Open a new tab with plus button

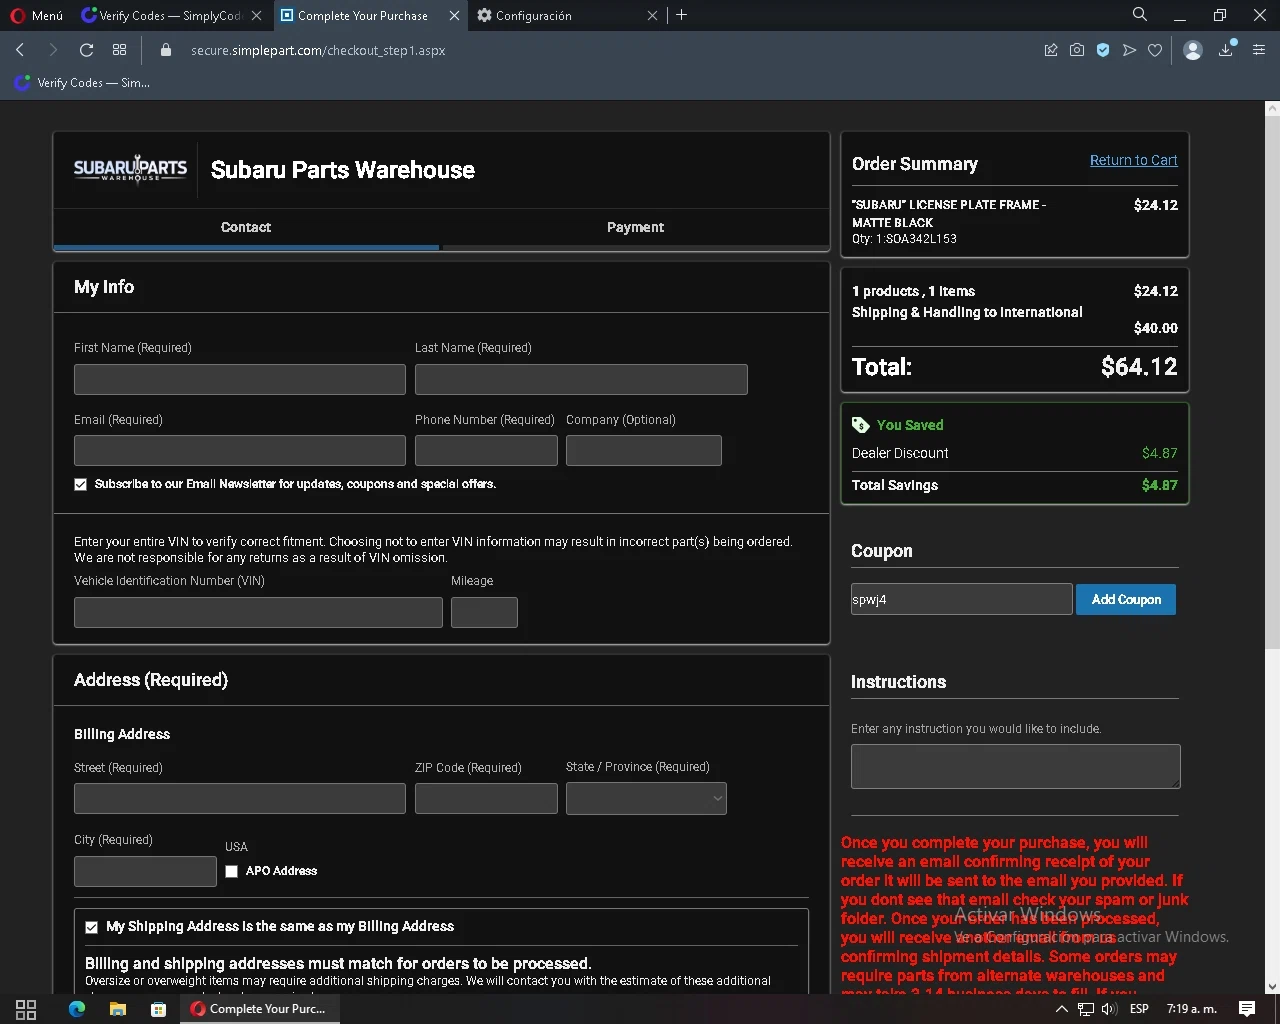(x=682, y=15)
